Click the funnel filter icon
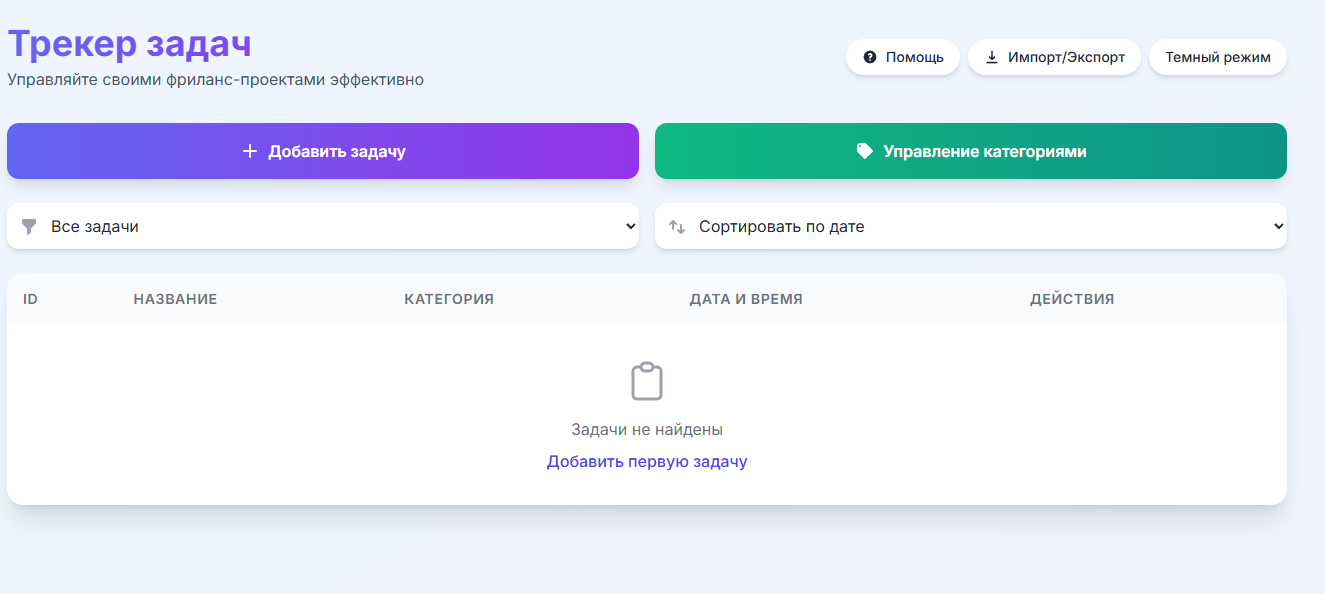 pyautogui.click(x=29, y=227)
